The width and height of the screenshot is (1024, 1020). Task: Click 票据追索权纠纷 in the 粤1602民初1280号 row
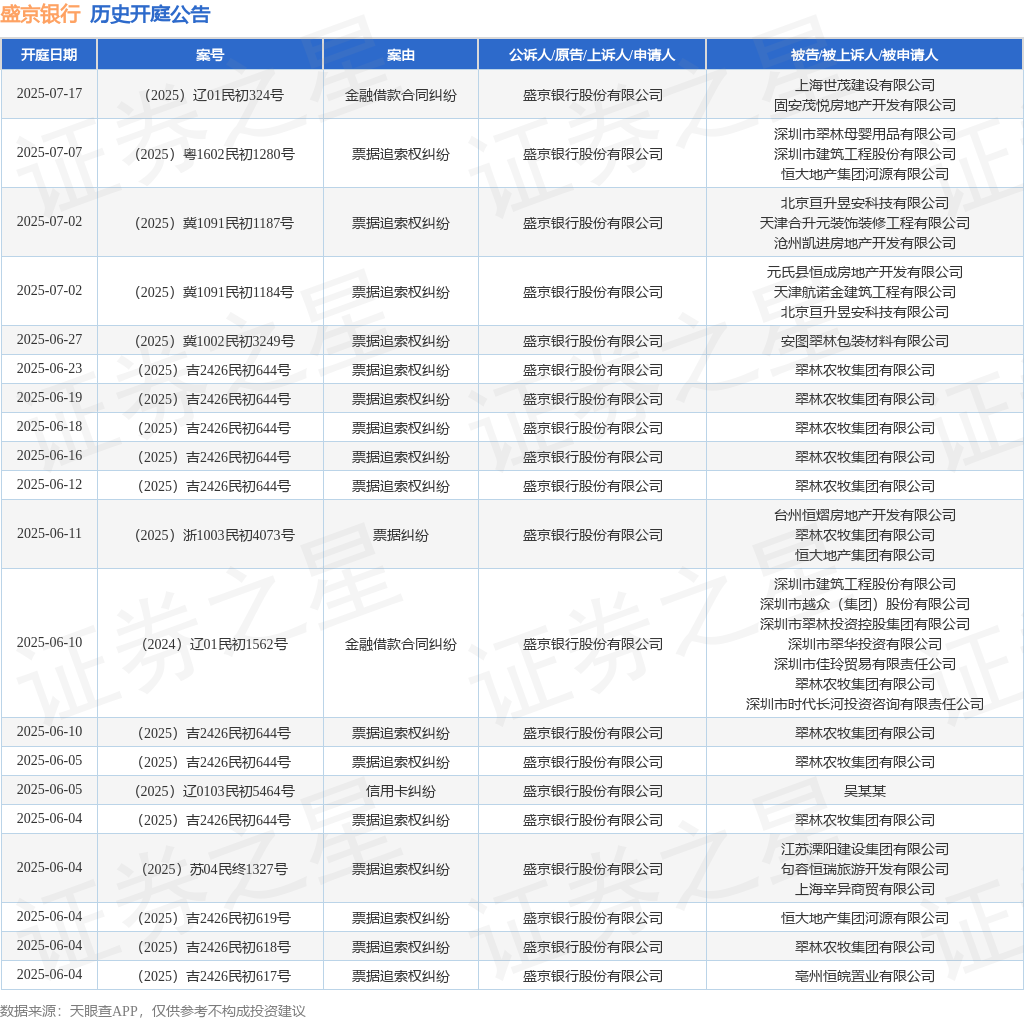pyautogui.click(x=400, y=154)
